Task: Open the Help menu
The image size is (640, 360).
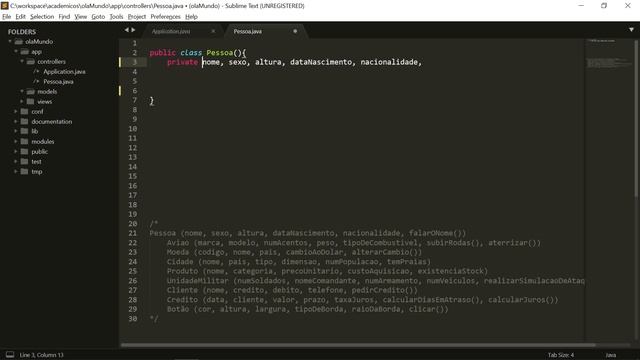Action: coord(191,17)
